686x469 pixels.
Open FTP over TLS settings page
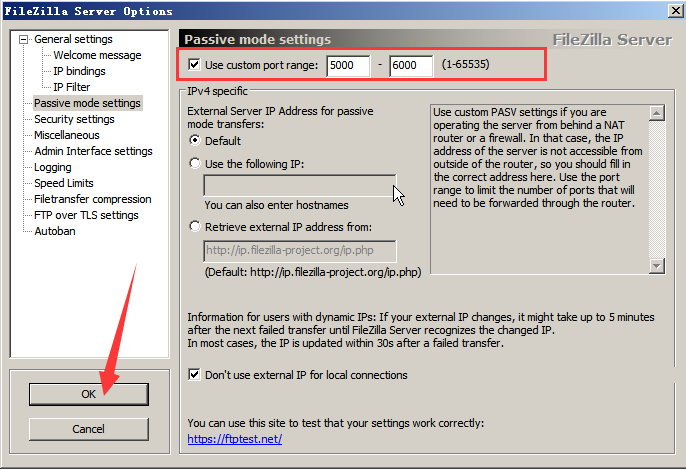point(86,215)
